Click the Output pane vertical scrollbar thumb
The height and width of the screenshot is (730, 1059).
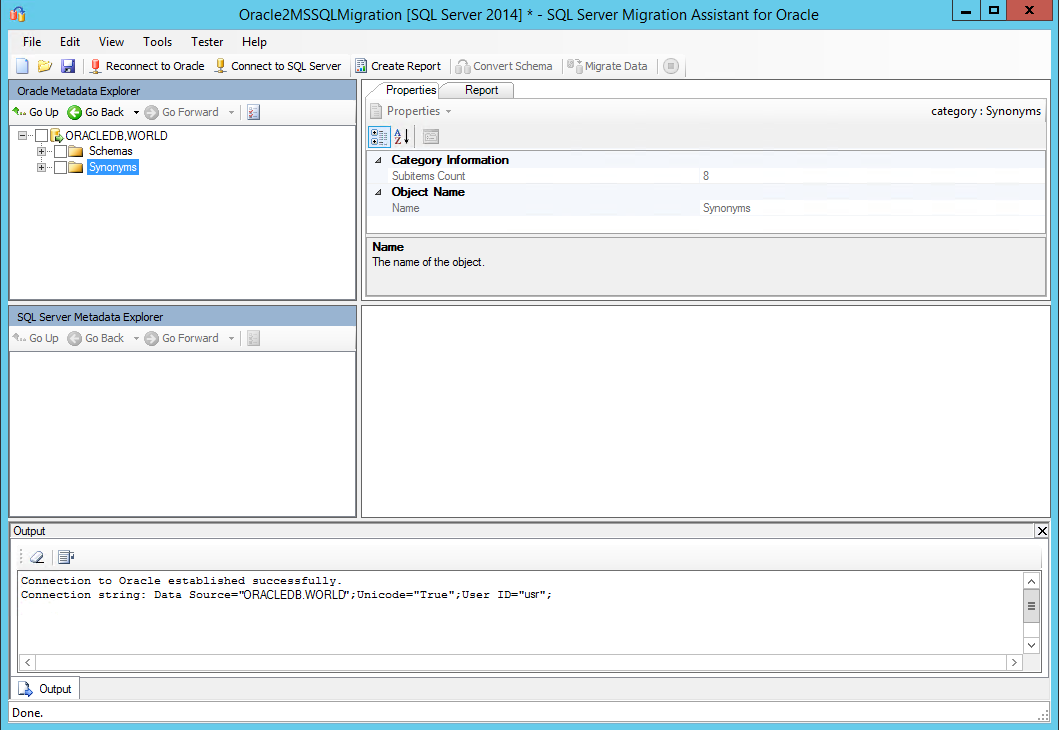tap(1031, 605)
